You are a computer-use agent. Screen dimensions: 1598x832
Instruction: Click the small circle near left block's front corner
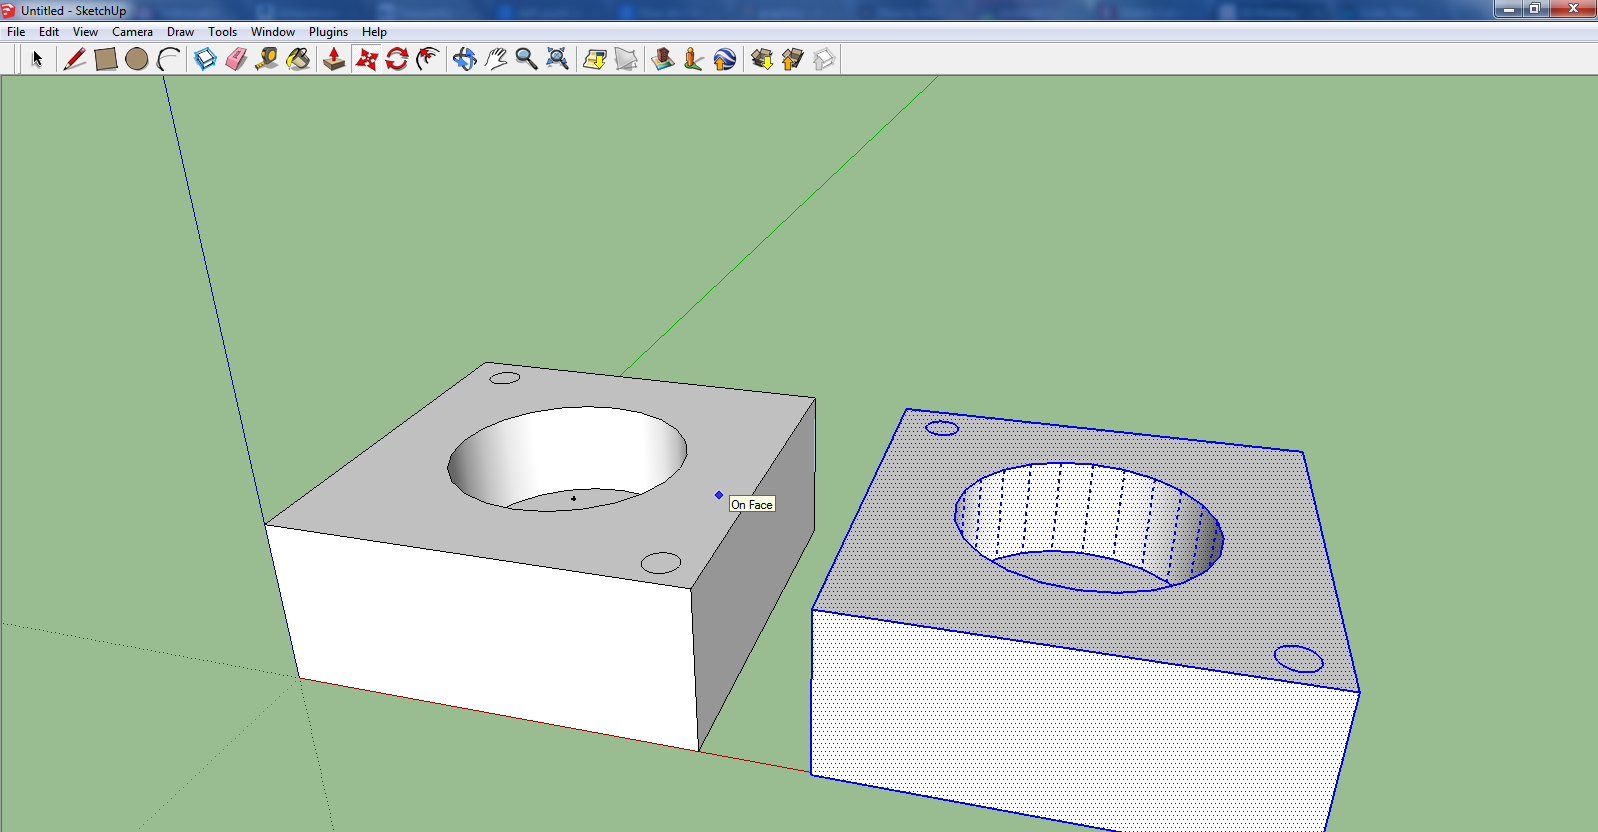[660, 563]
